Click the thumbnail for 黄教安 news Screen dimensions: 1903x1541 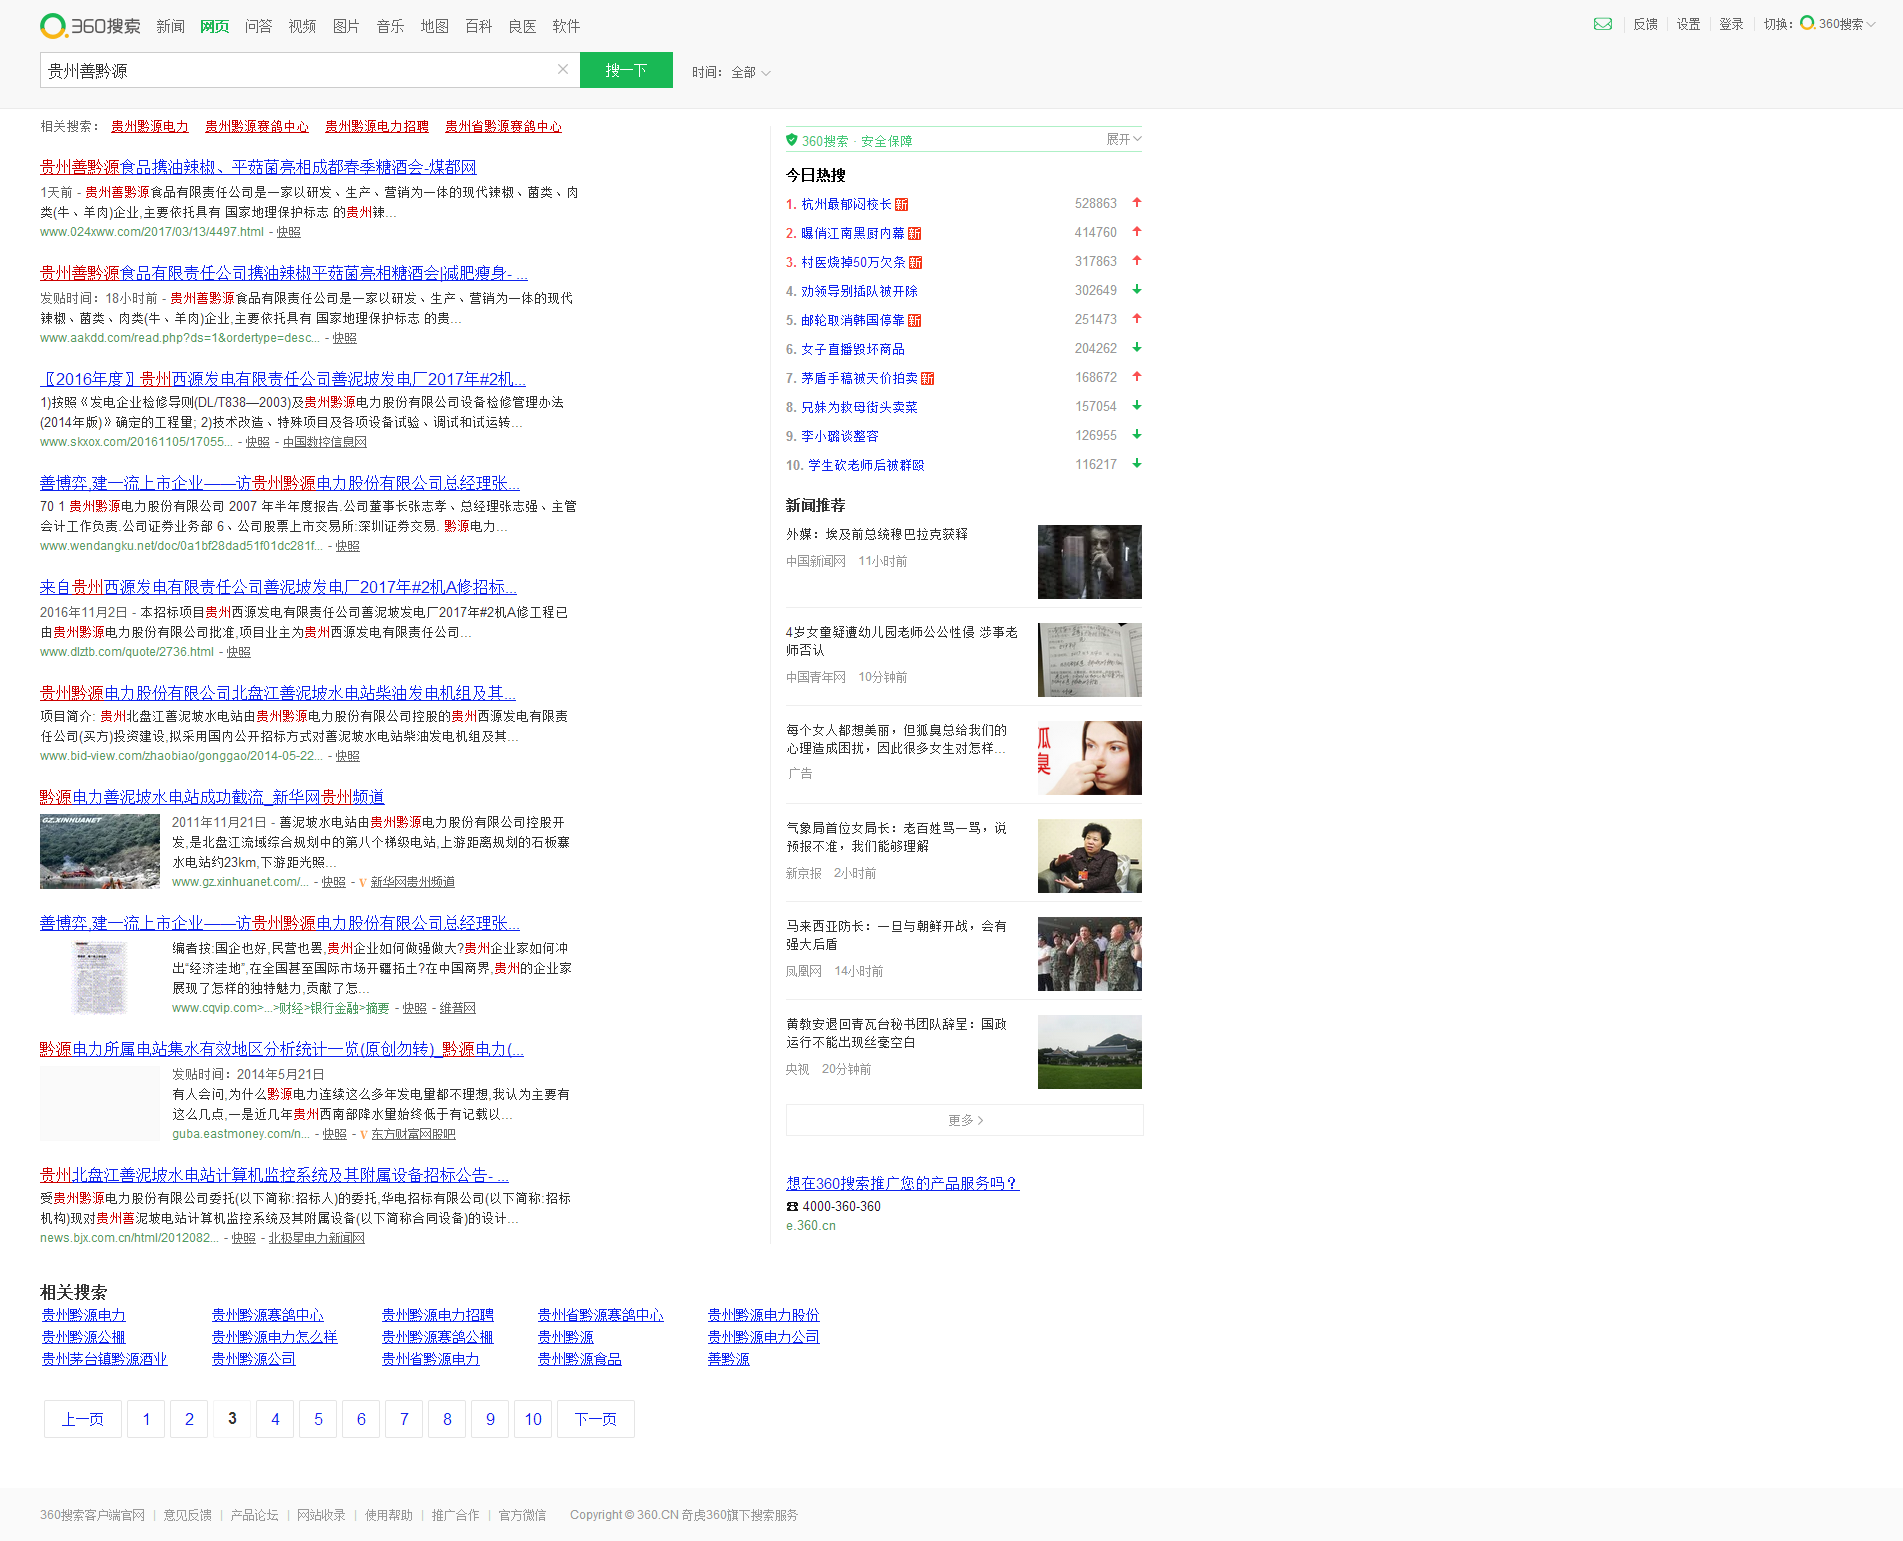pos(1090,1052)
